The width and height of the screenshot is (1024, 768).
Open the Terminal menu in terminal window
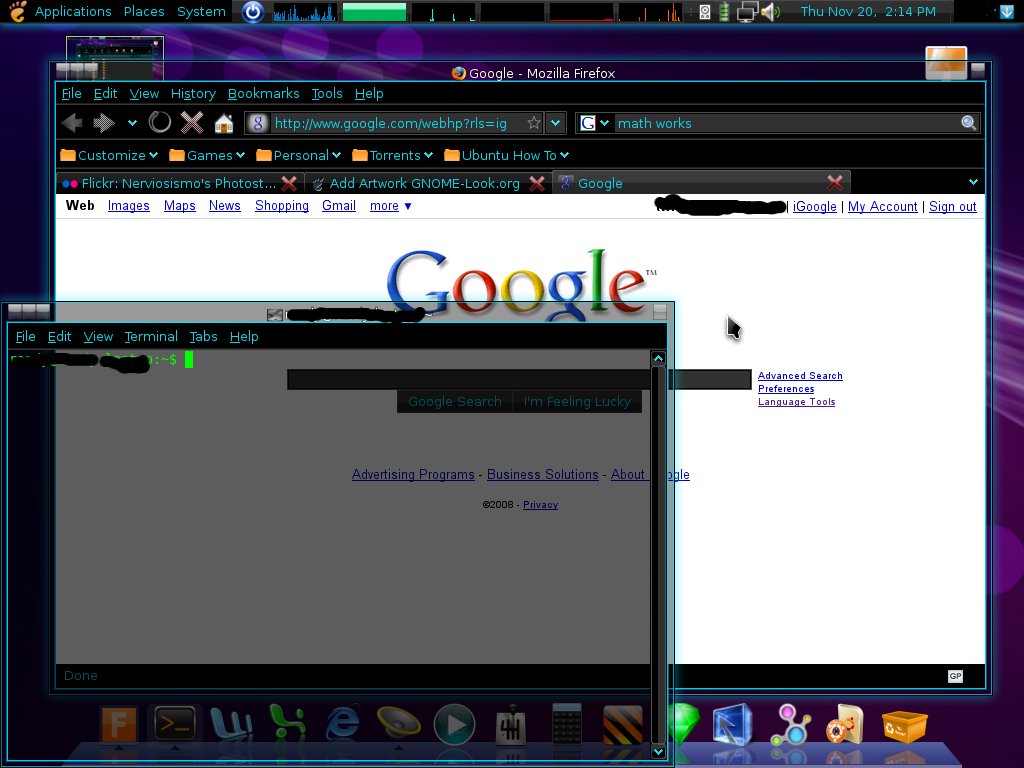151,336
